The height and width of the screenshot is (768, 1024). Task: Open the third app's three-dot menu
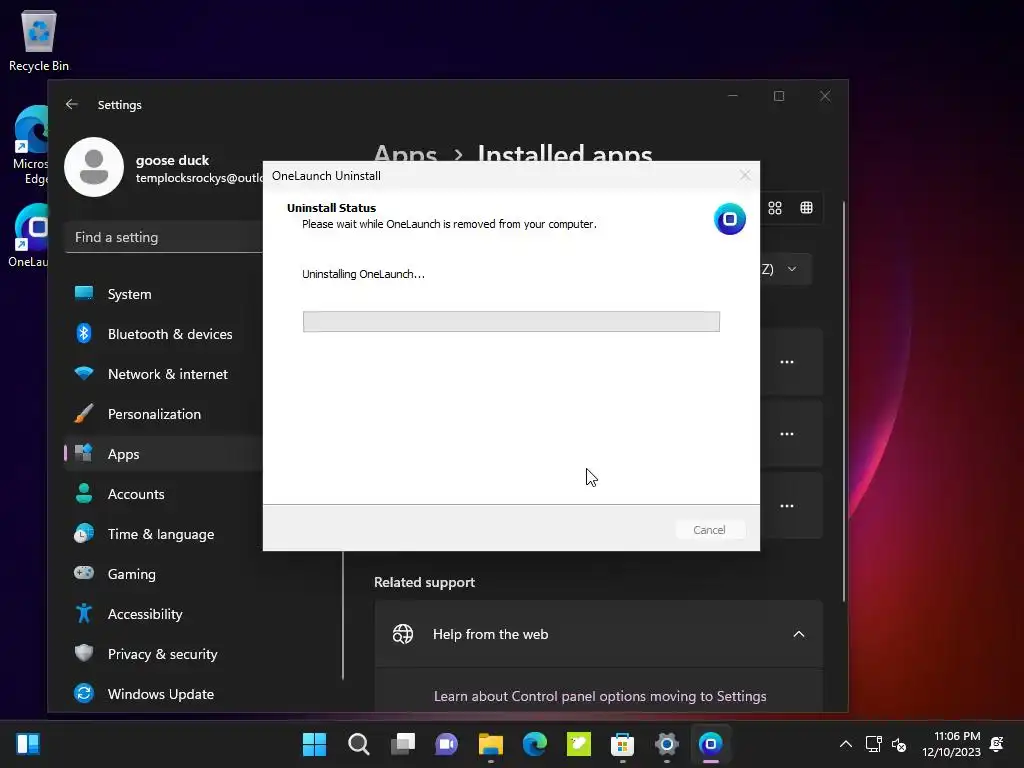787,505
